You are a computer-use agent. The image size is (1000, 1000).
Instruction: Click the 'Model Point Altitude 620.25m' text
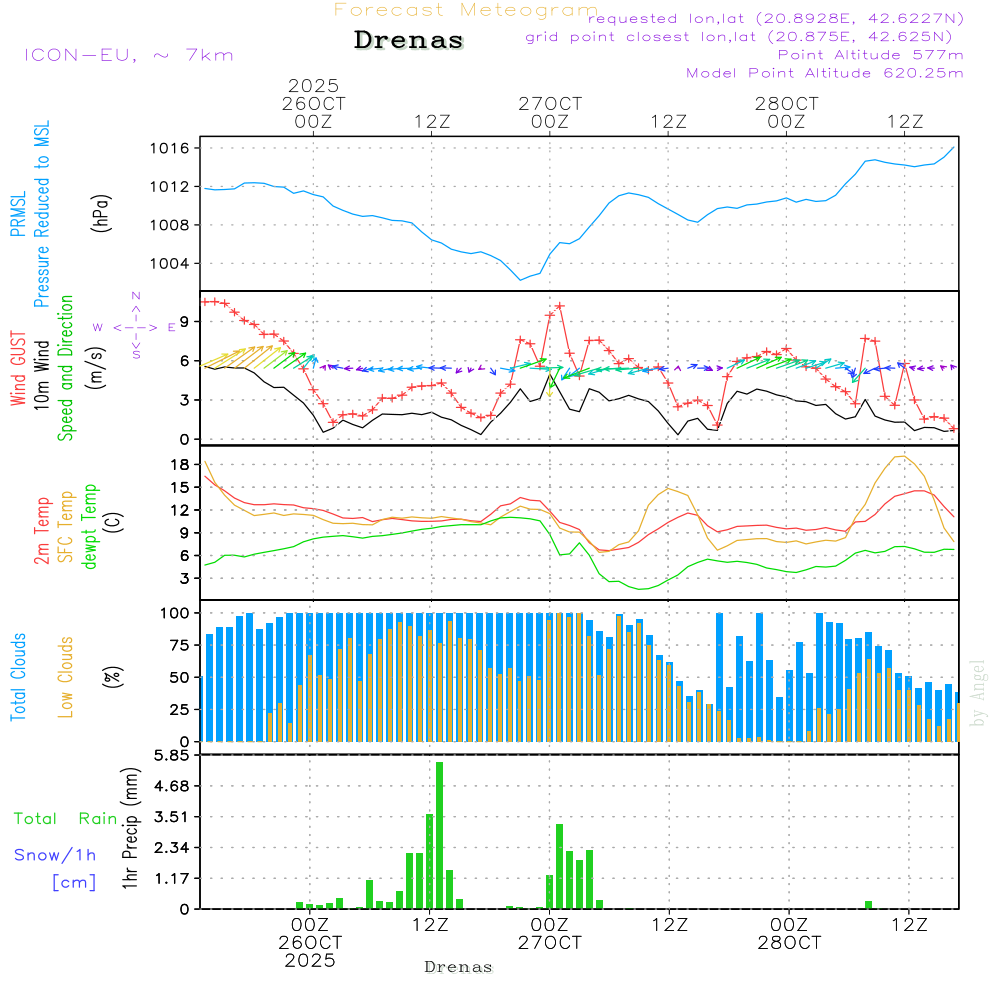(824, 73)
